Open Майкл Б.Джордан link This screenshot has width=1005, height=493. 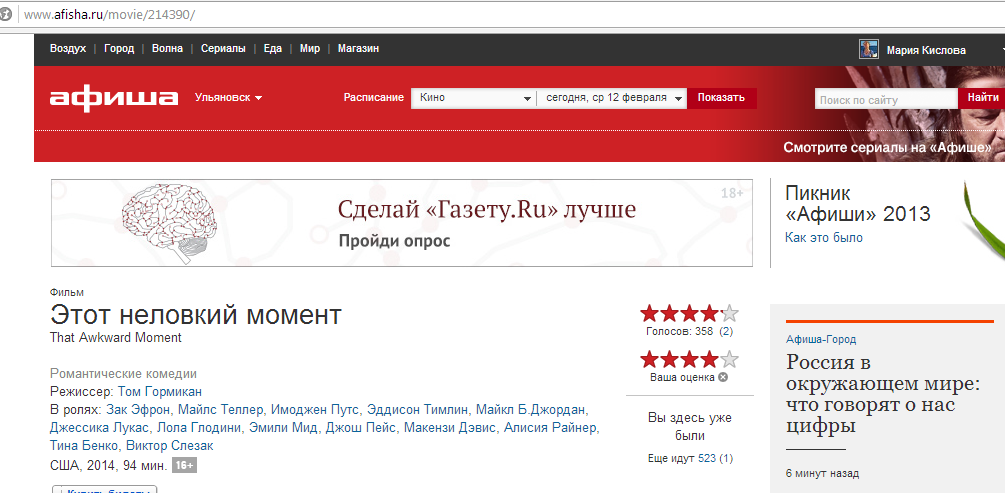533,410
